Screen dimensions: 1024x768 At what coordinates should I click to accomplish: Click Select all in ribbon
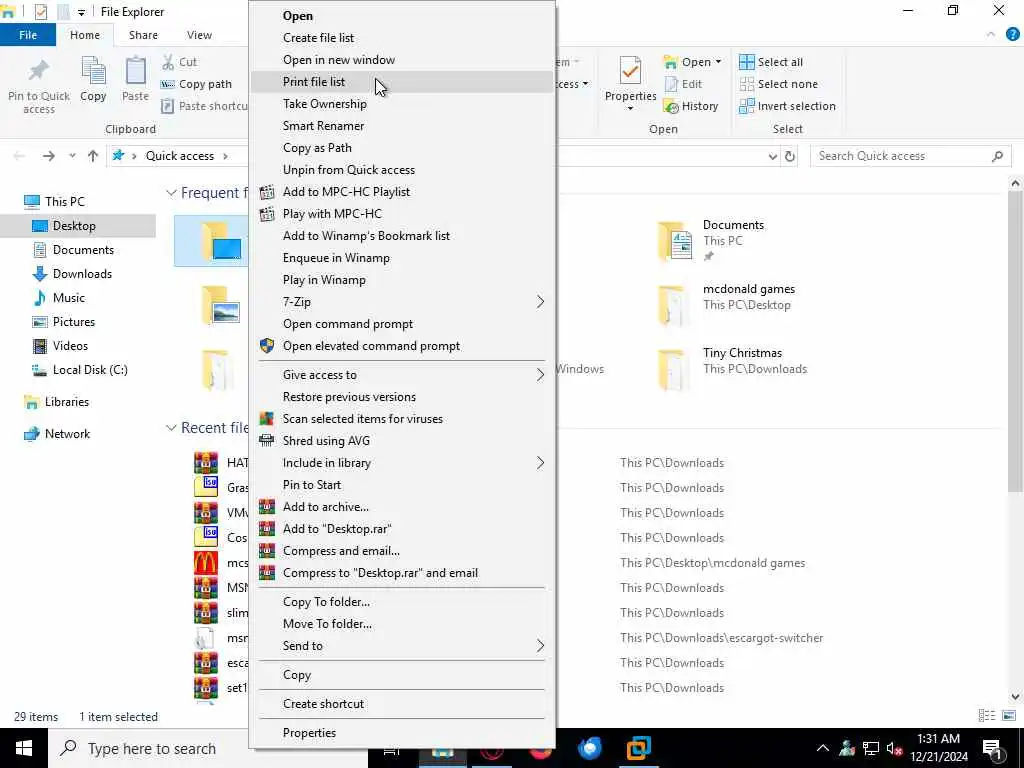[x=771, y=62]
